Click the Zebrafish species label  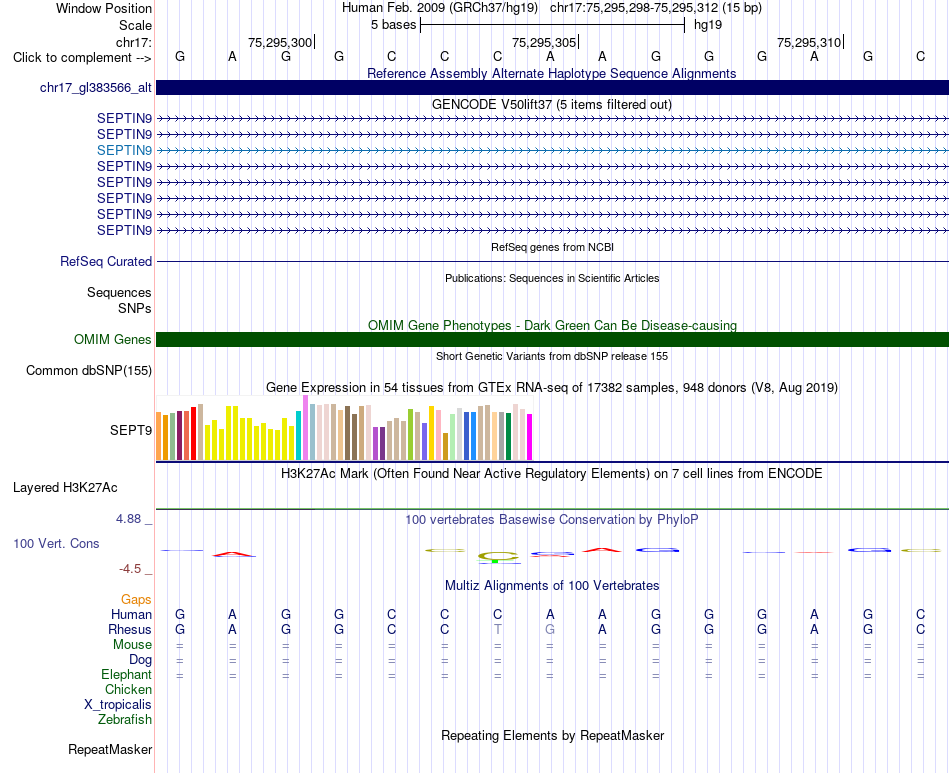point(125,720)
